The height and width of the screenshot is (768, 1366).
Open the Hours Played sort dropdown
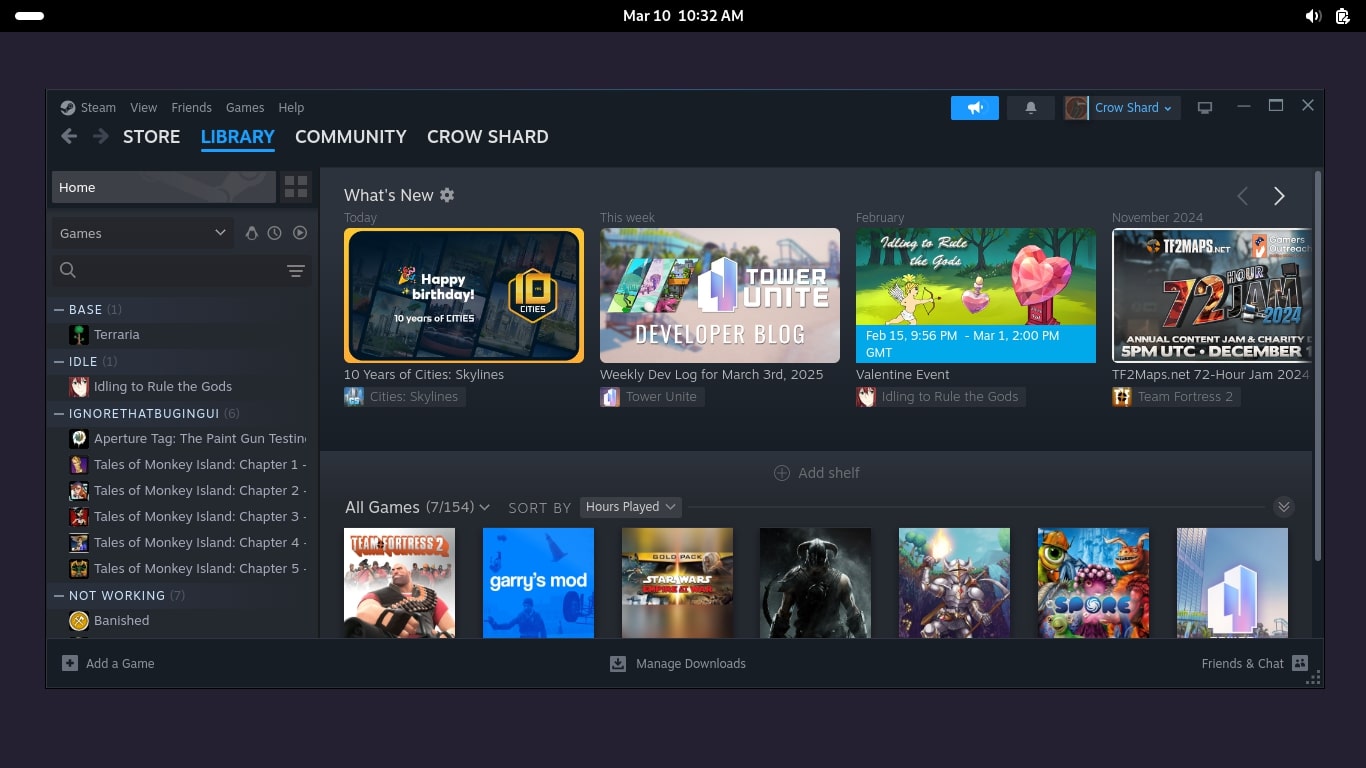coord(631,507)
